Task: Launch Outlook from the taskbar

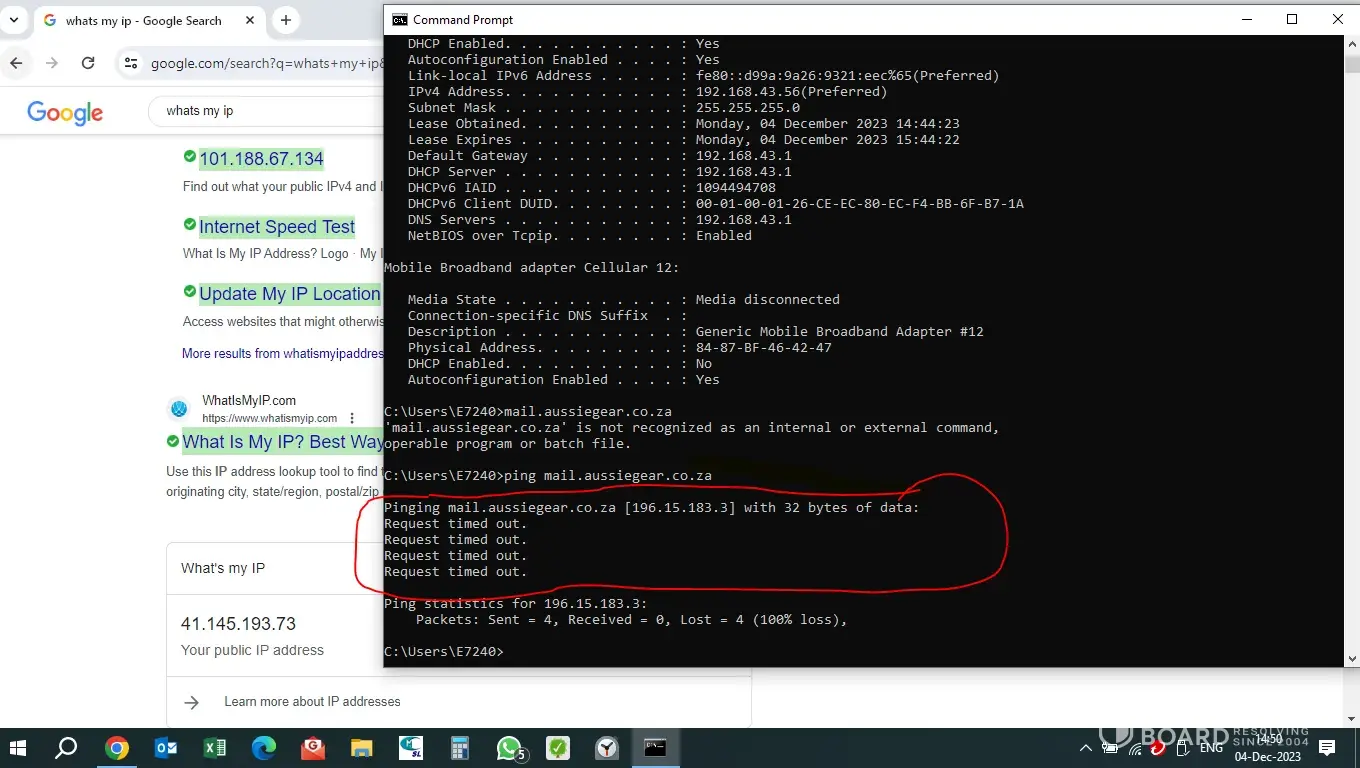Action: click(x=166, y=747)
